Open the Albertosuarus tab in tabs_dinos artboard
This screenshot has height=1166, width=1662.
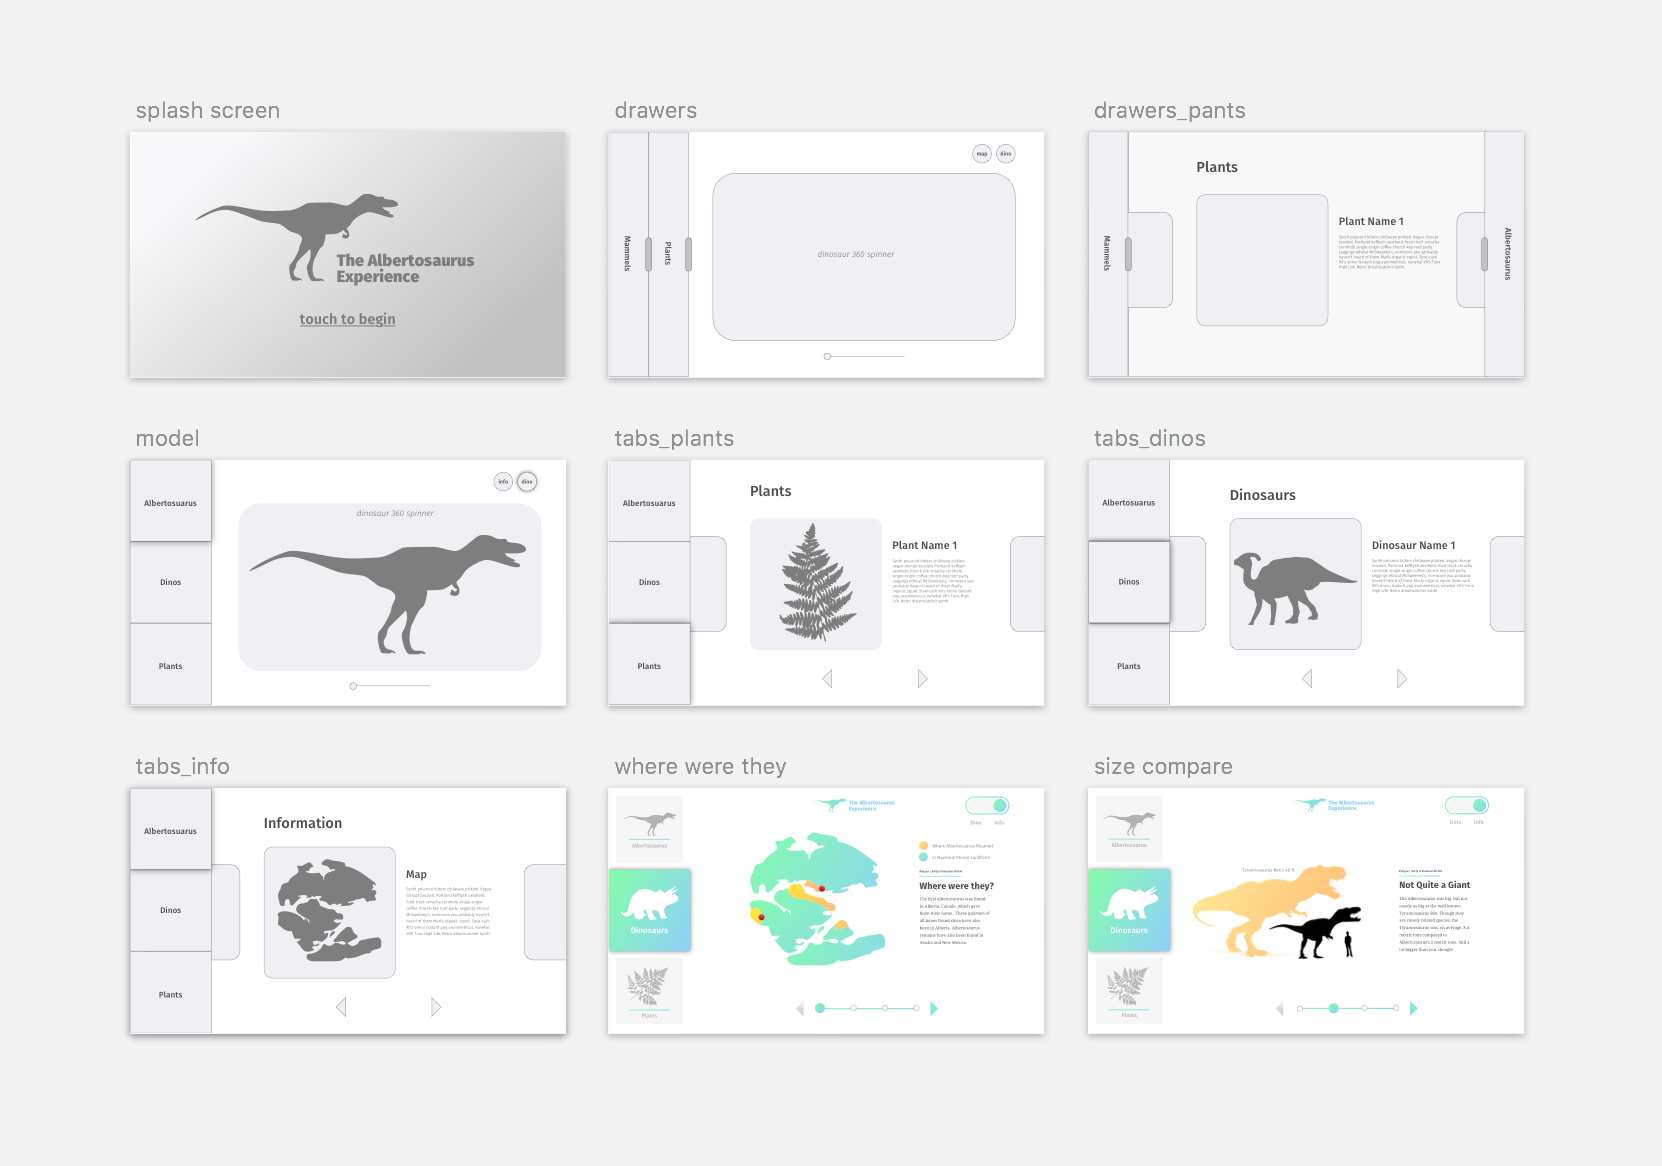(x=1129, y=500)
